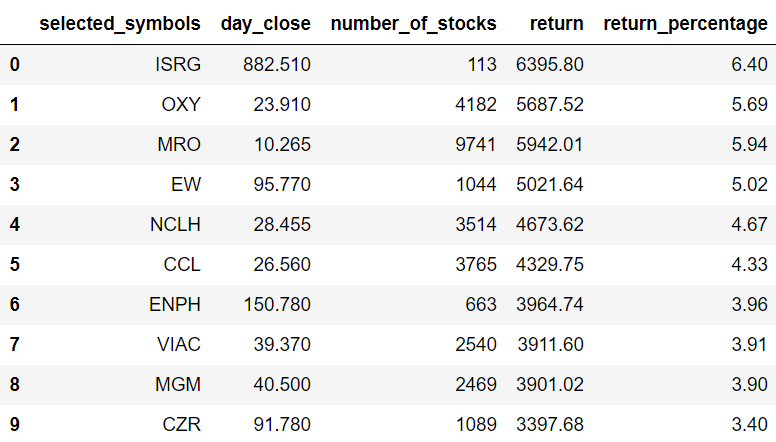This screenshot has width=776, height=442.
Task: Select the EW symbol cell
Action: [186, 185]
